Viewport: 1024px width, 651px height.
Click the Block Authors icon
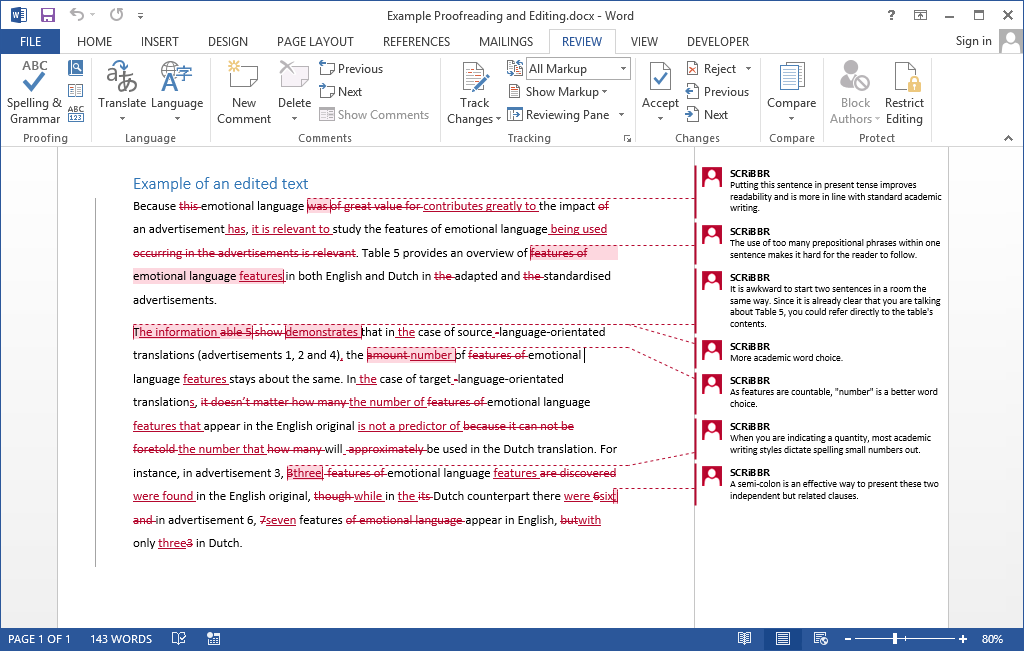pos(853,90)
